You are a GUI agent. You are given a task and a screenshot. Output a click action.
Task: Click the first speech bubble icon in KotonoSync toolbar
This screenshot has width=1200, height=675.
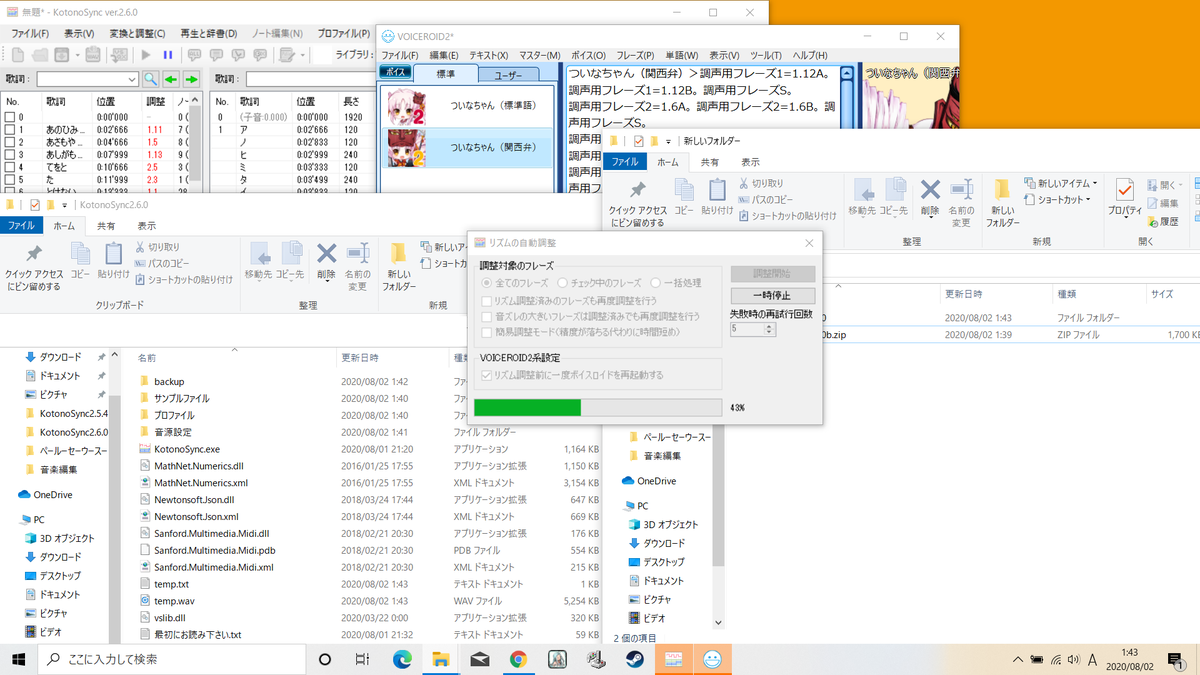[193, 55]
